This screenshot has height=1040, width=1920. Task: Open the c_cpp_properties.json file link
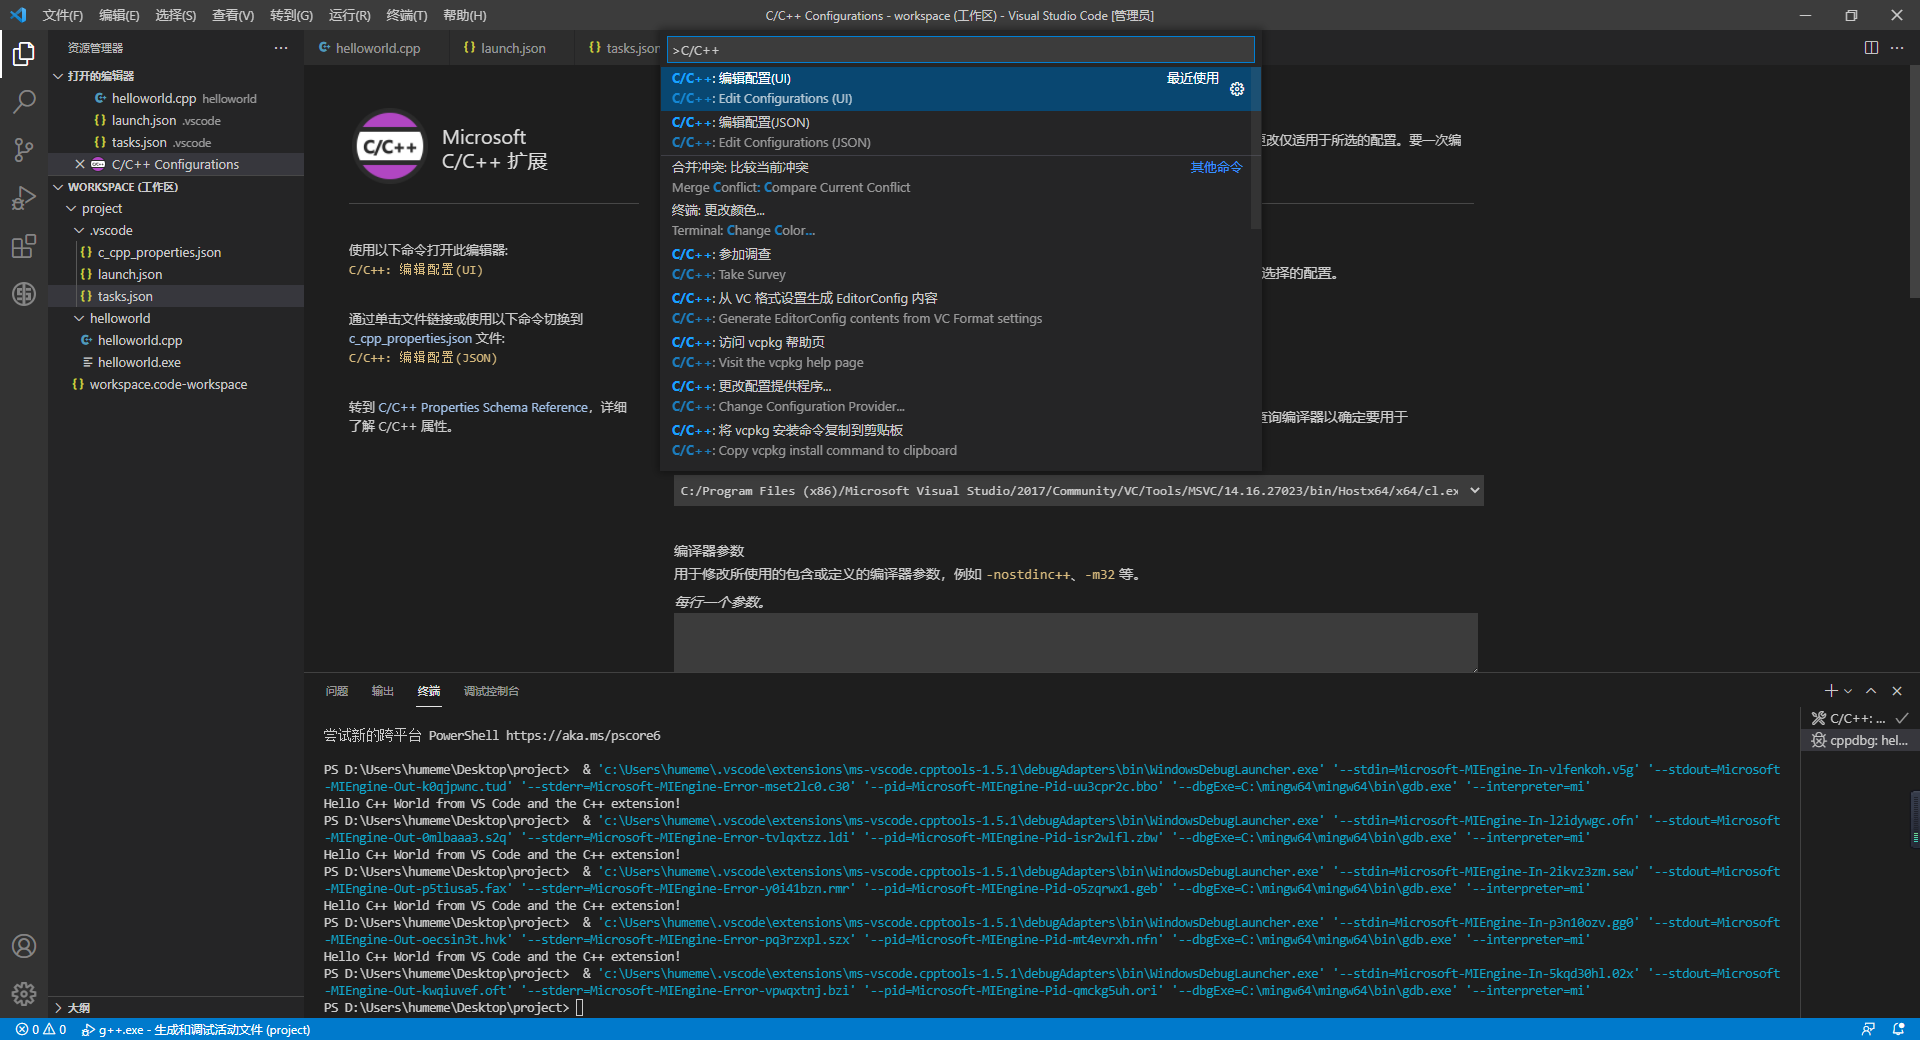(x=410, y=338)
